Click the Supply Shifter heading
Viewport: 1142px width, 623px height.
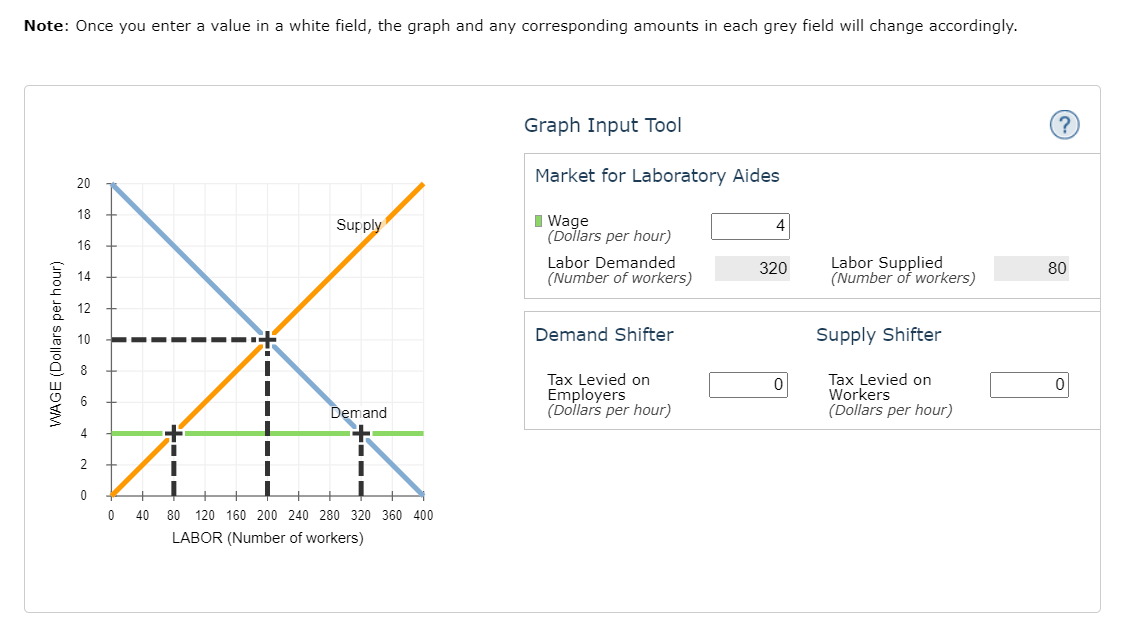tap(878, 335)
